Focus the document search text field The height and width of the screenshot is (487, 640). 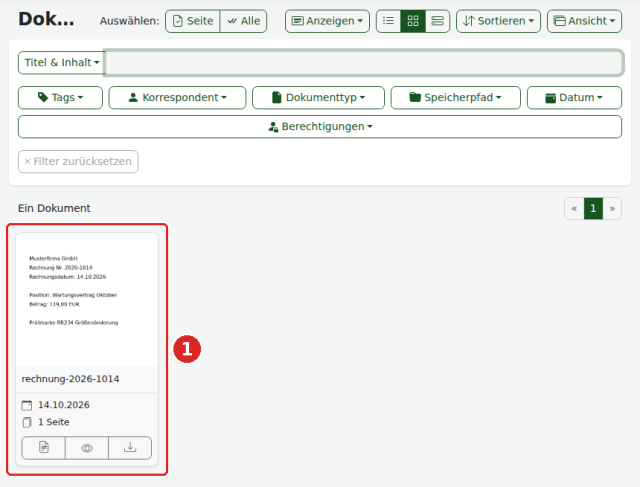364,62
